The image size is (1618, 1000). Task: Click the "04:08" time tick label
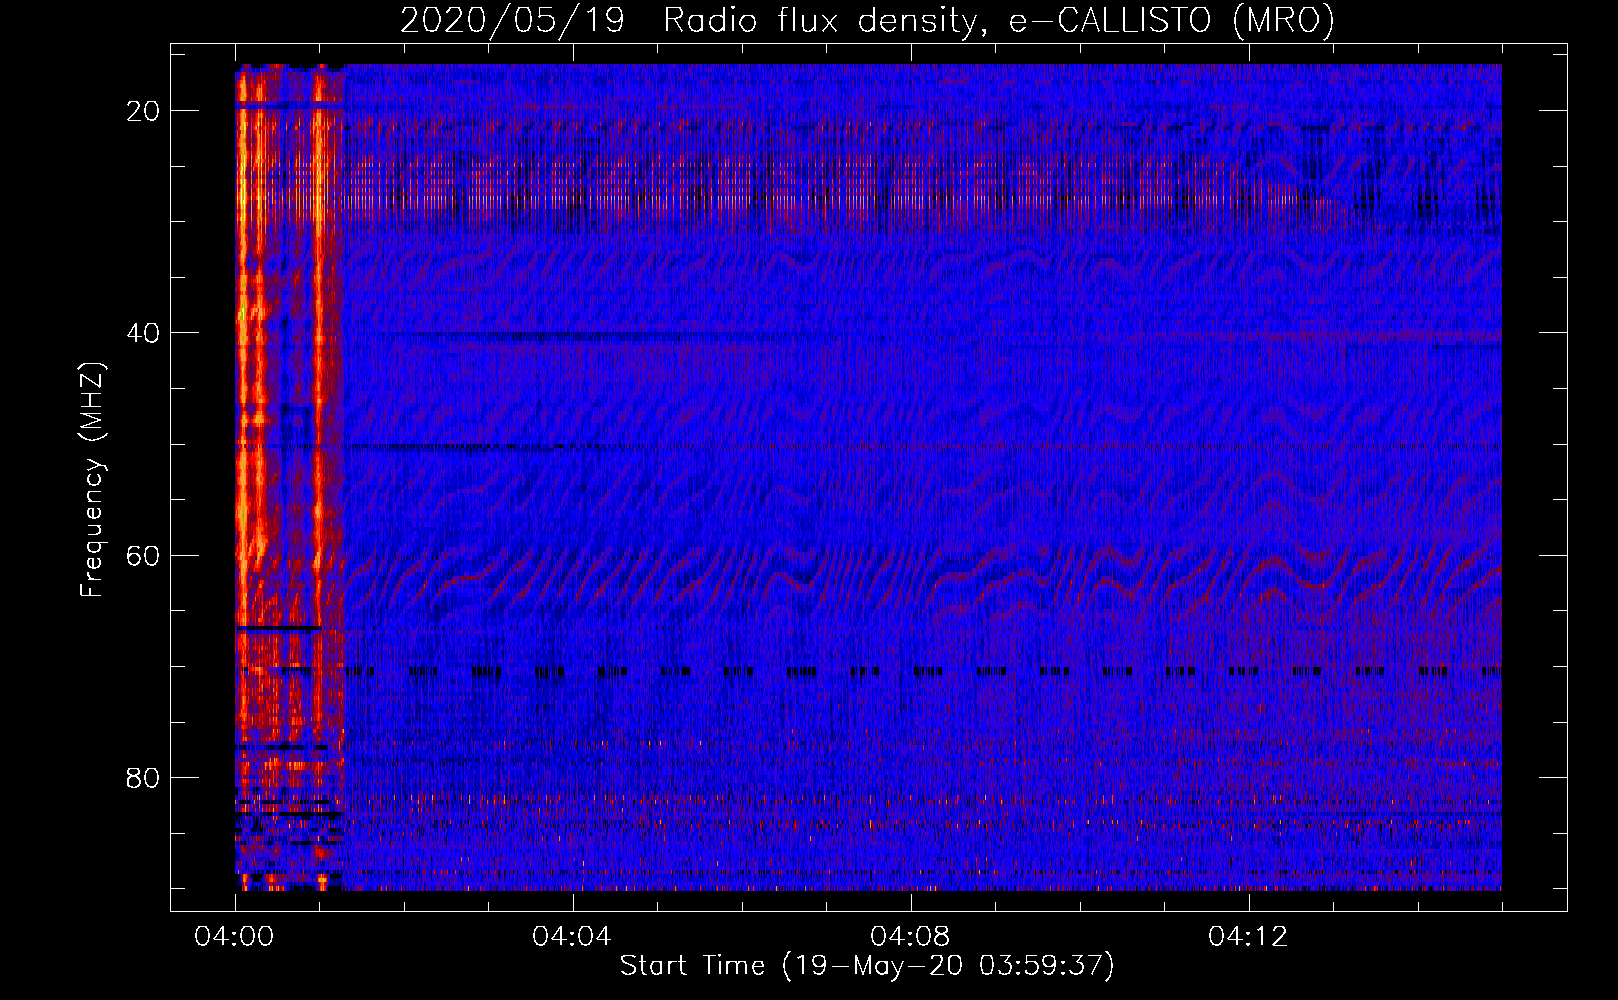pyautogui.click(x=910, y=937)
